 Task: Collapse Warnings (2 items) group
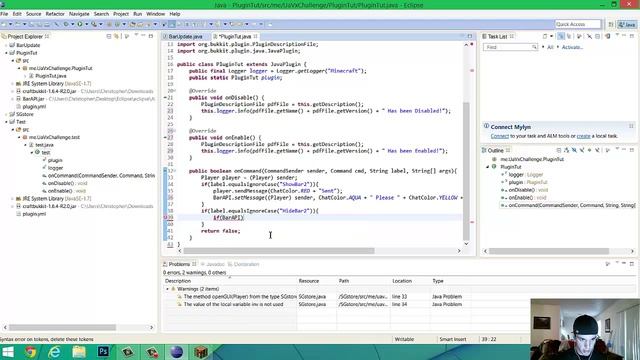click(x=167, y=289)
